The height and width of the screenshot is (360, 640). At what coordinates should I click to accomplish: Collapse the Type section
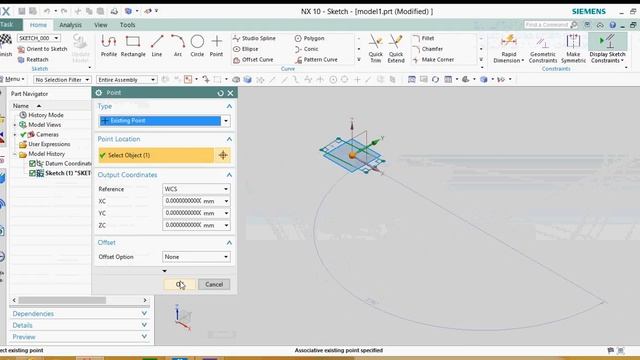coord(229,106)
